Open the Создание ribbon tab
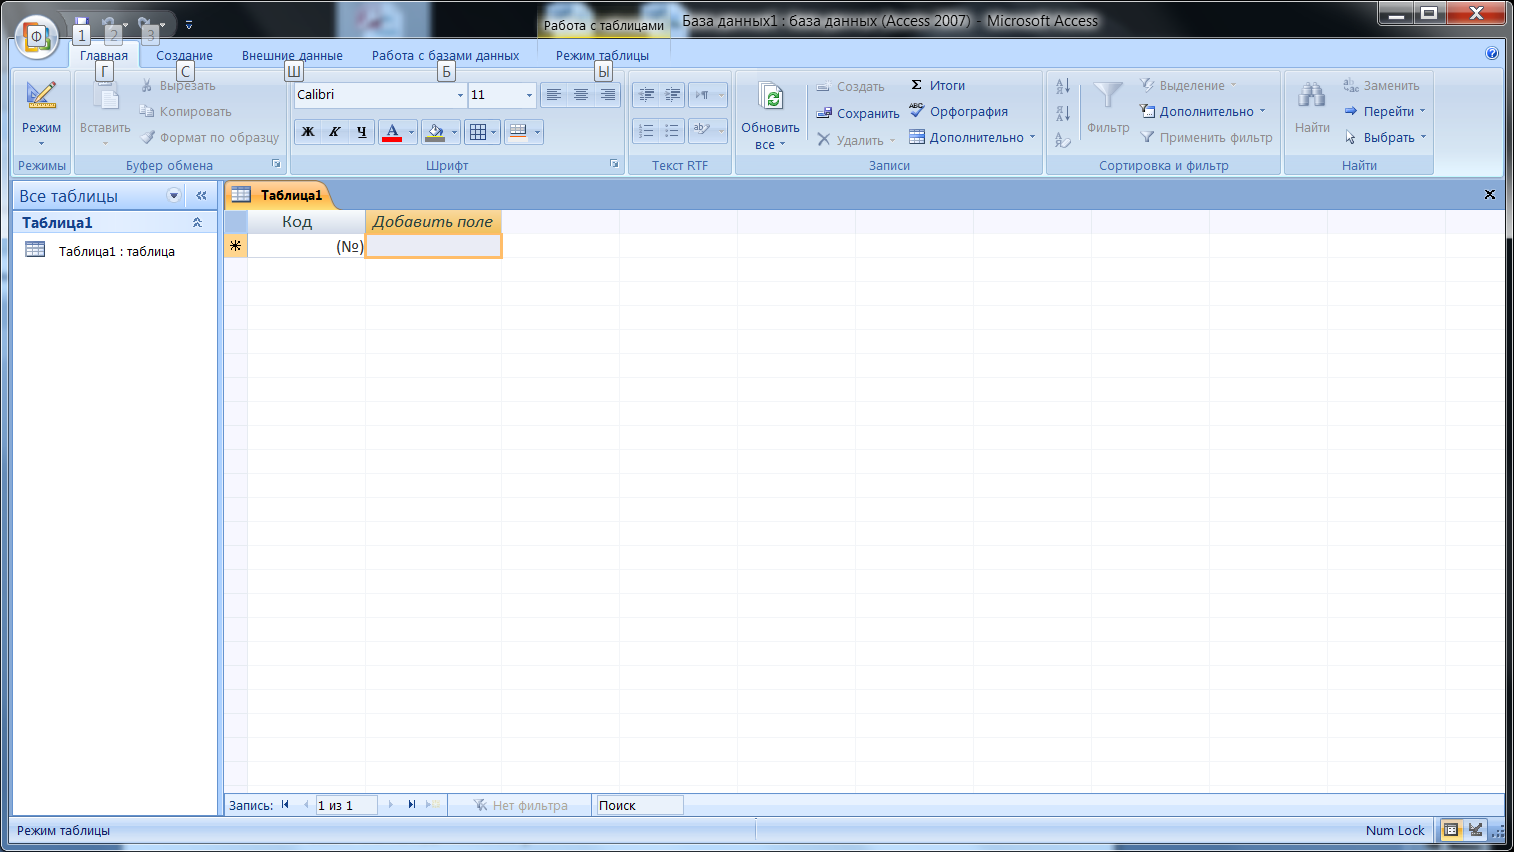This screenshot has height=852, width=1514. [184, 56]
